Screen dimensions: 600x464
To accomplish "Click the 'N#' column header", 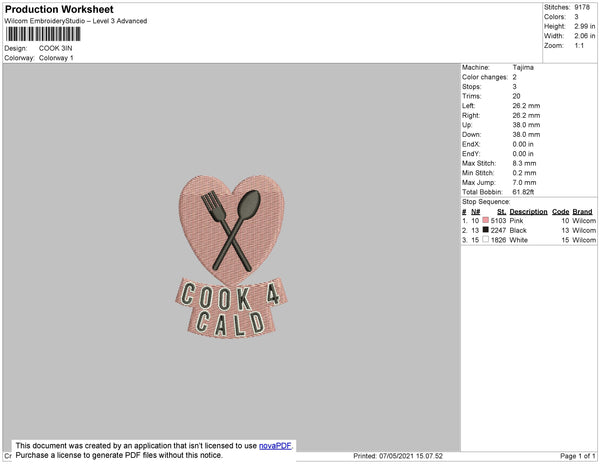I will pos(476,212).
